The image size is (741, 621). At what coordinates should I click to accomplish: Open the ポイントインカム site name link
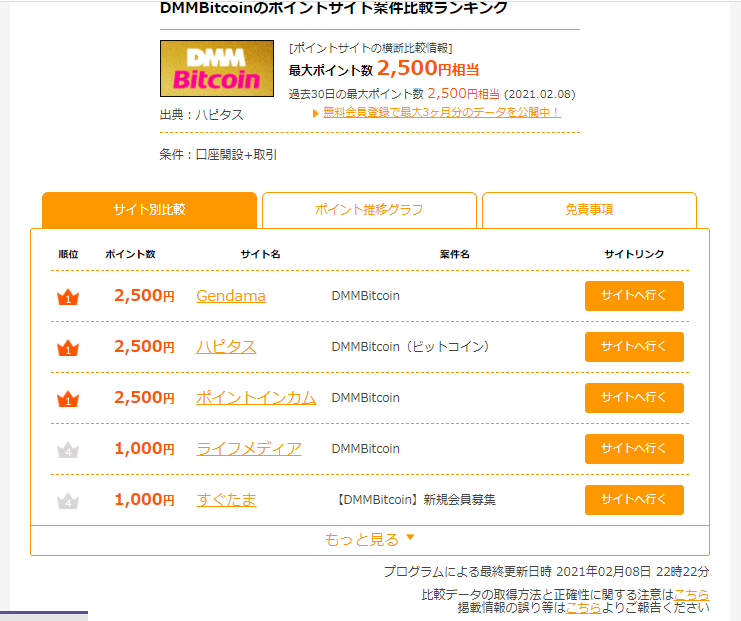pyautogui.click(x=256, y=398)
